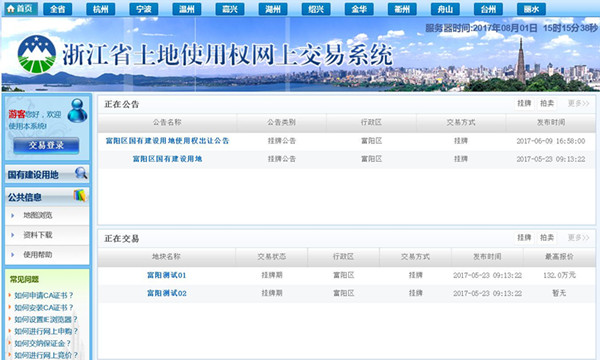
Task: Select the 宁波 city tab
Action: [143, 9]
